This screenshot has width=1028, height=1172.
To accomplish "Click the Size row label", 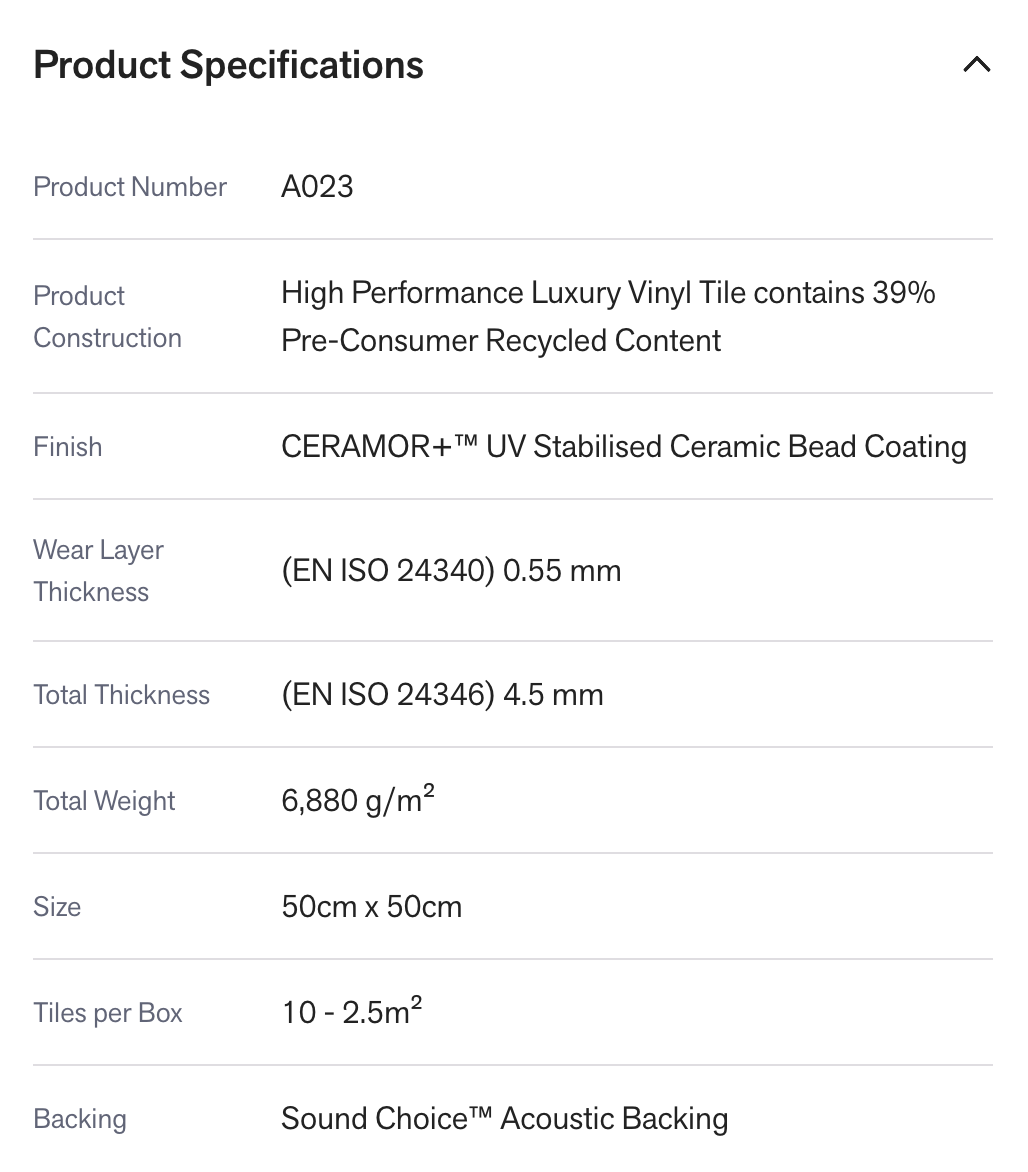I will 57,907.
